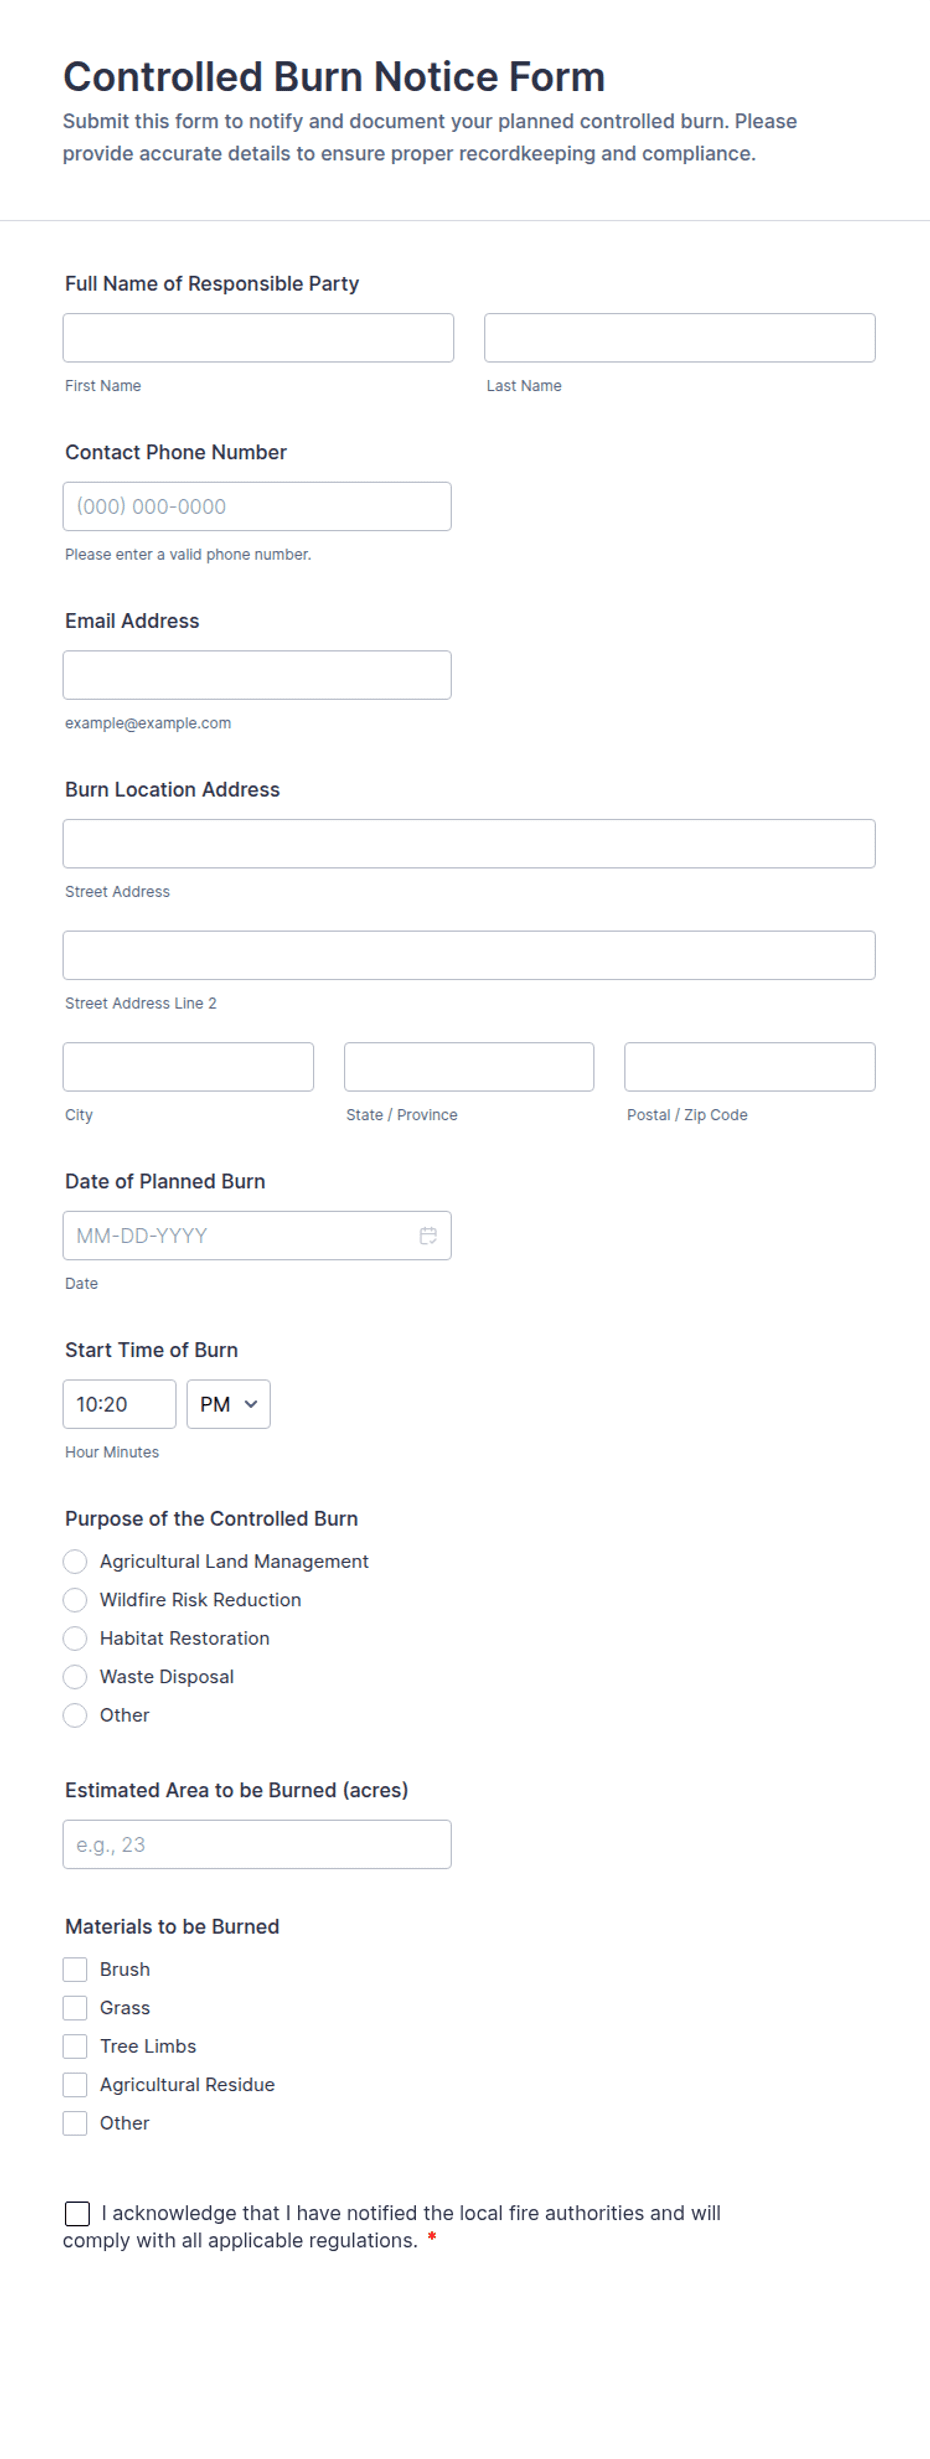Screen dimensions: 930x2459
Task: Focus the Last Name text box
Action: 680,338
